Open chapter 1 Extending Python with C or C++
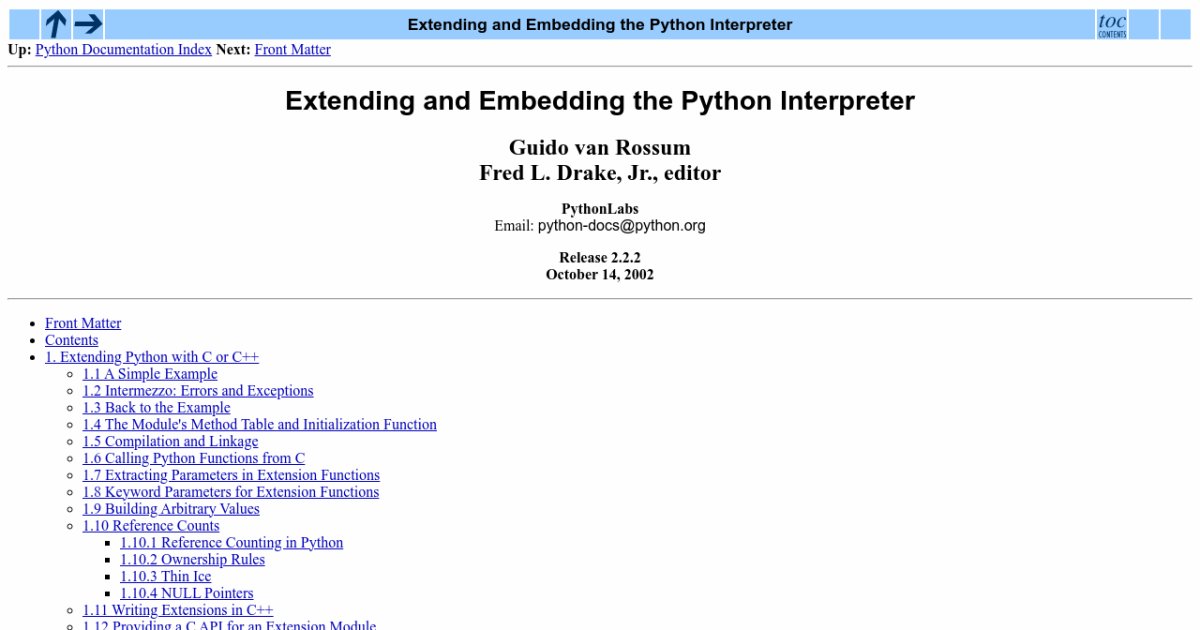 152,357
